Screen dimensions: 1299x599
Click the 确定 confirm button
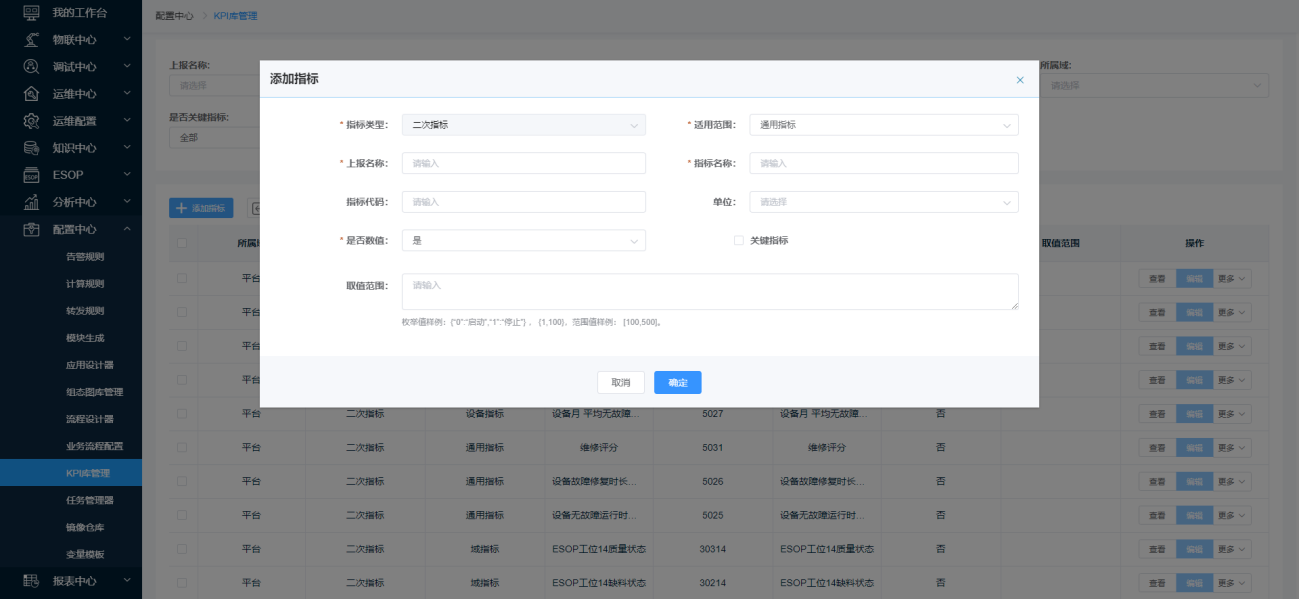677,383
